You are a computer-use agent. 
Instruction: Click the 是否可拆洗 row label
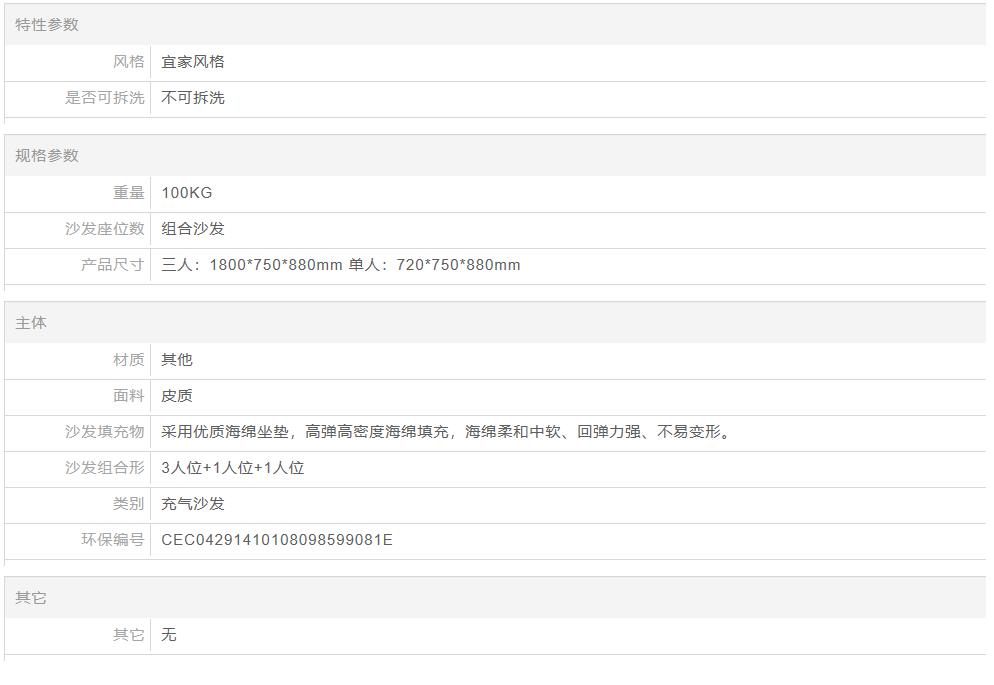105,98
